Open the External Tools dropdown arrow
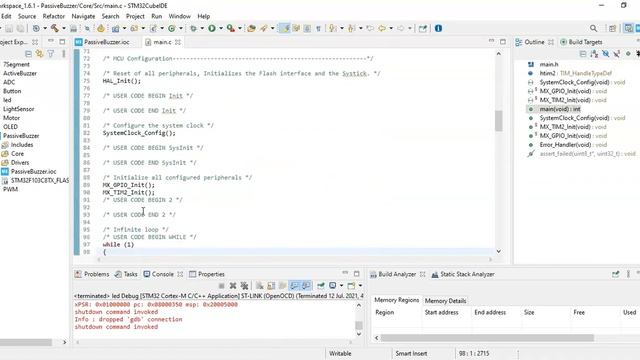This screenshot has width=640, height=360. 240,28
